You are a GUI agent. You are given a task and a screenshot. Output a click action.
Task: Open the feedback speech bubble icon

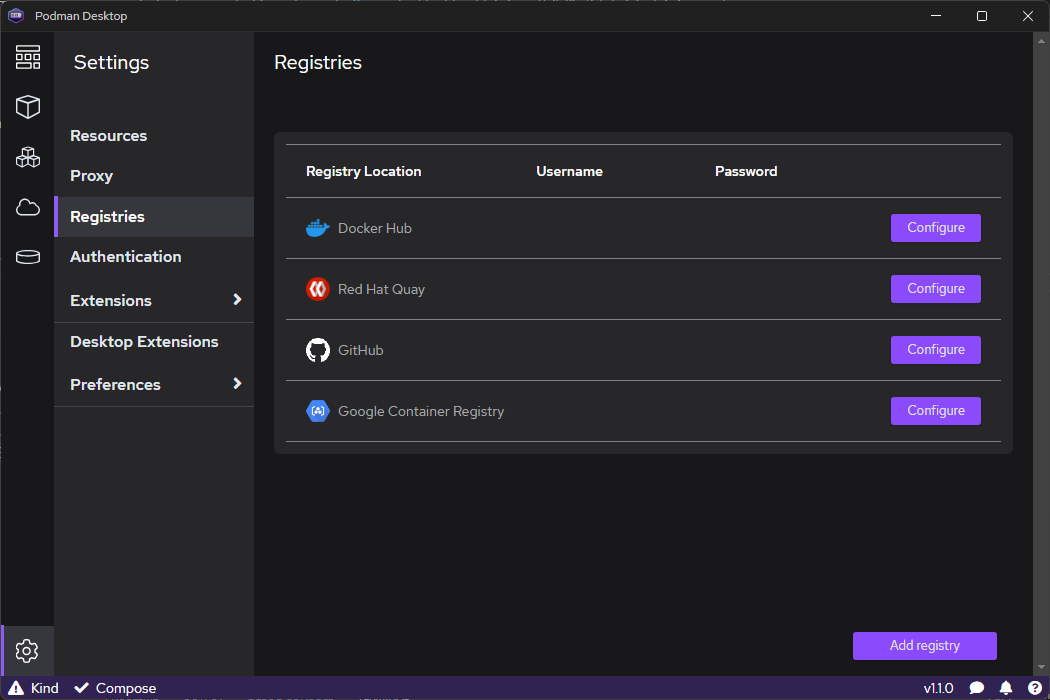coord(976,688)
